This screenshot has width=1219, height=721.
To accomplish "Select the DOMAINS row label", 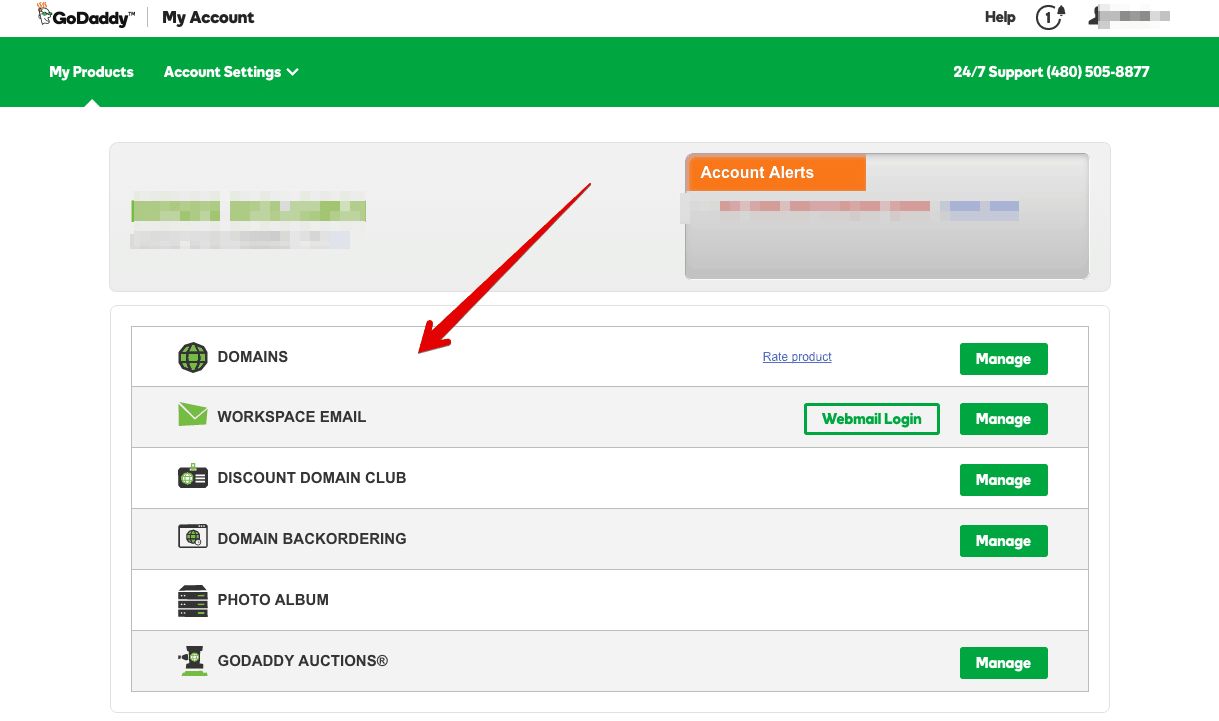I will 253,357.
